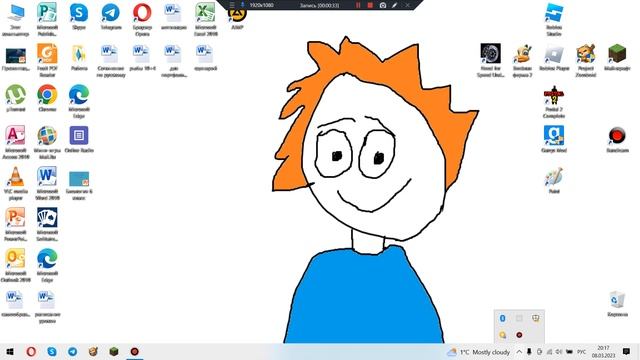Open the расписание уроков Word document
The height and width of the screenshot is (360, 640).
tap(47, 306)
